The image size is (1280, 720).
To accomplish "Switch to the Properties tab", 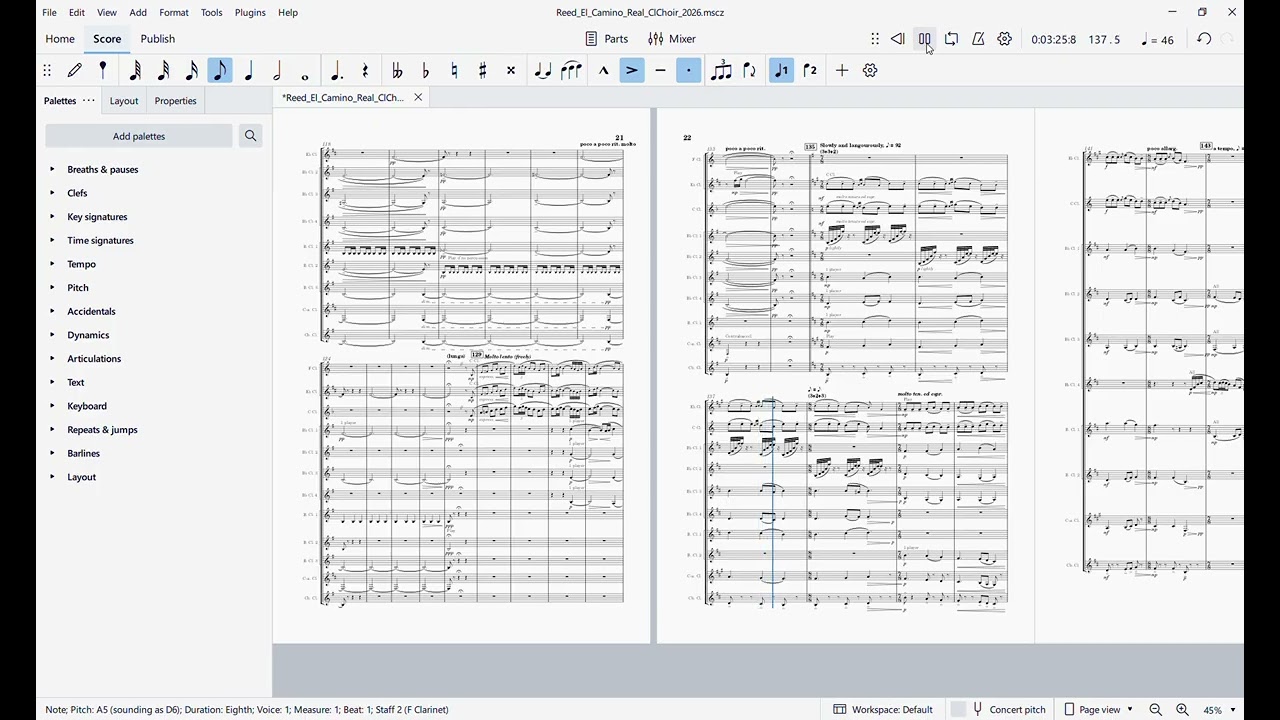I will coord(175,101).
